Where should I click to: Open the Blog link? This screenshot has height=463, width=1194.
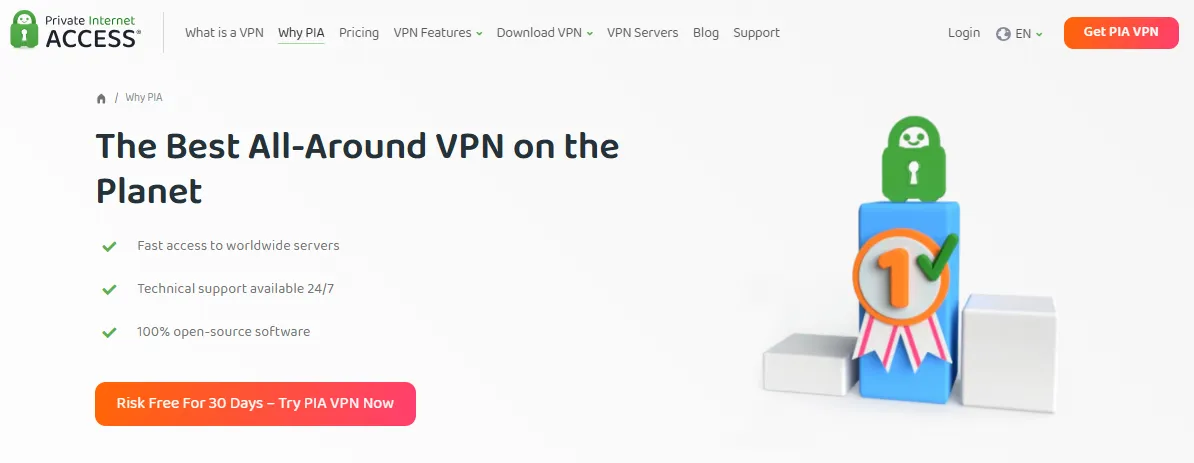coord(706,33)
